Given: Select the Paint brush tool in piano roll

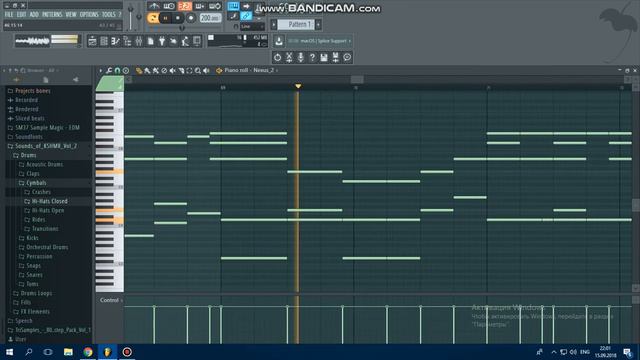Looking at the screenshot, I should tap(147, 71).
